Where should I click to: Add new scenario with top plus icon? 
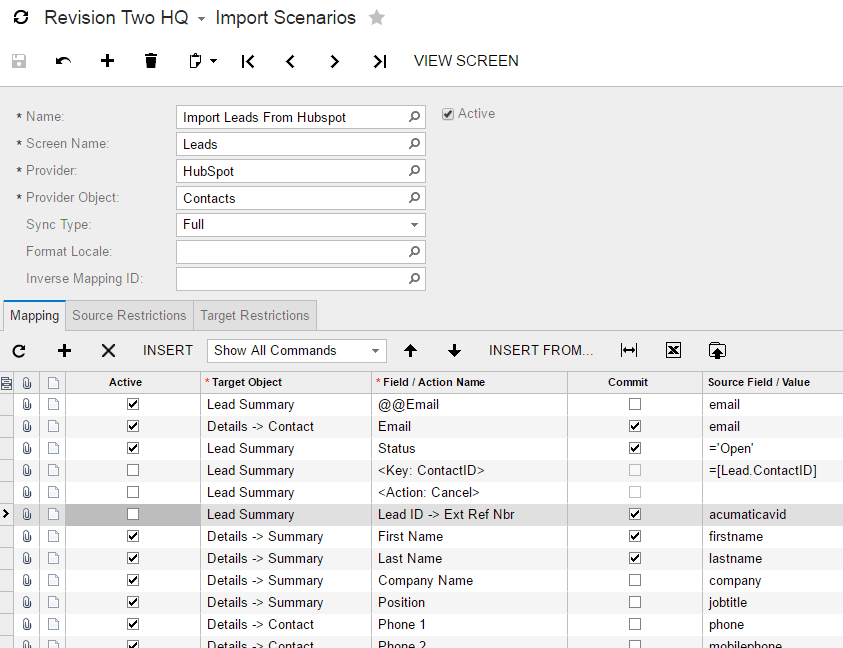(x=107, y=61)
